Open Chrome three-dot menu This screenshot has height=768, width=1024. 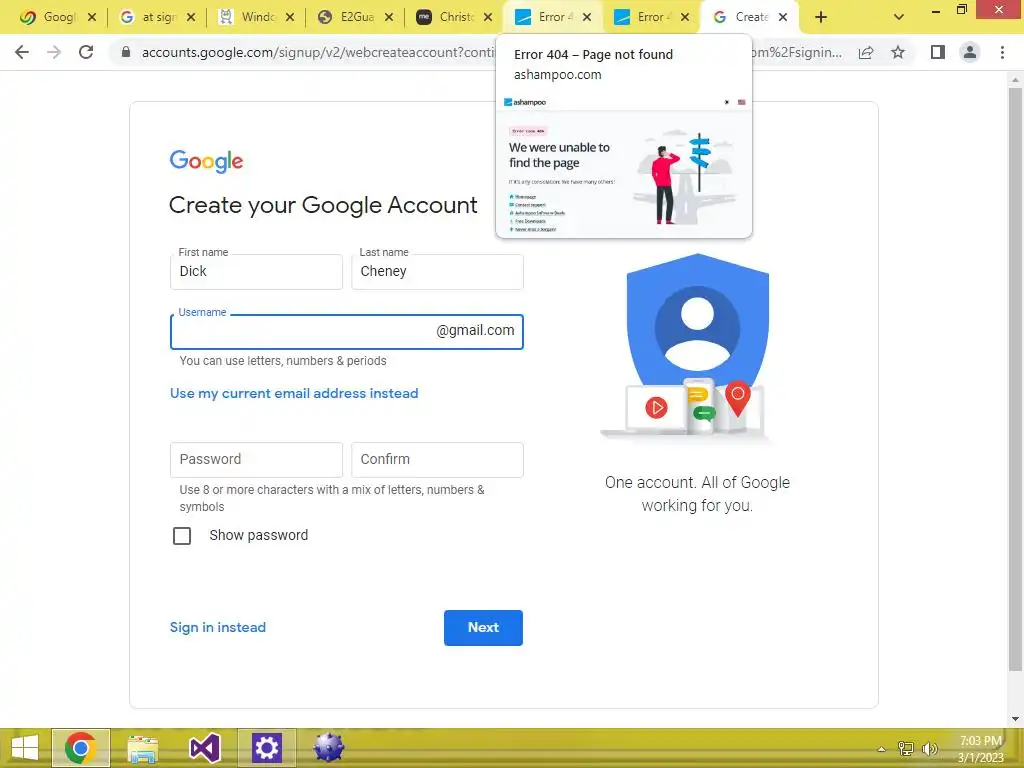1002,52
